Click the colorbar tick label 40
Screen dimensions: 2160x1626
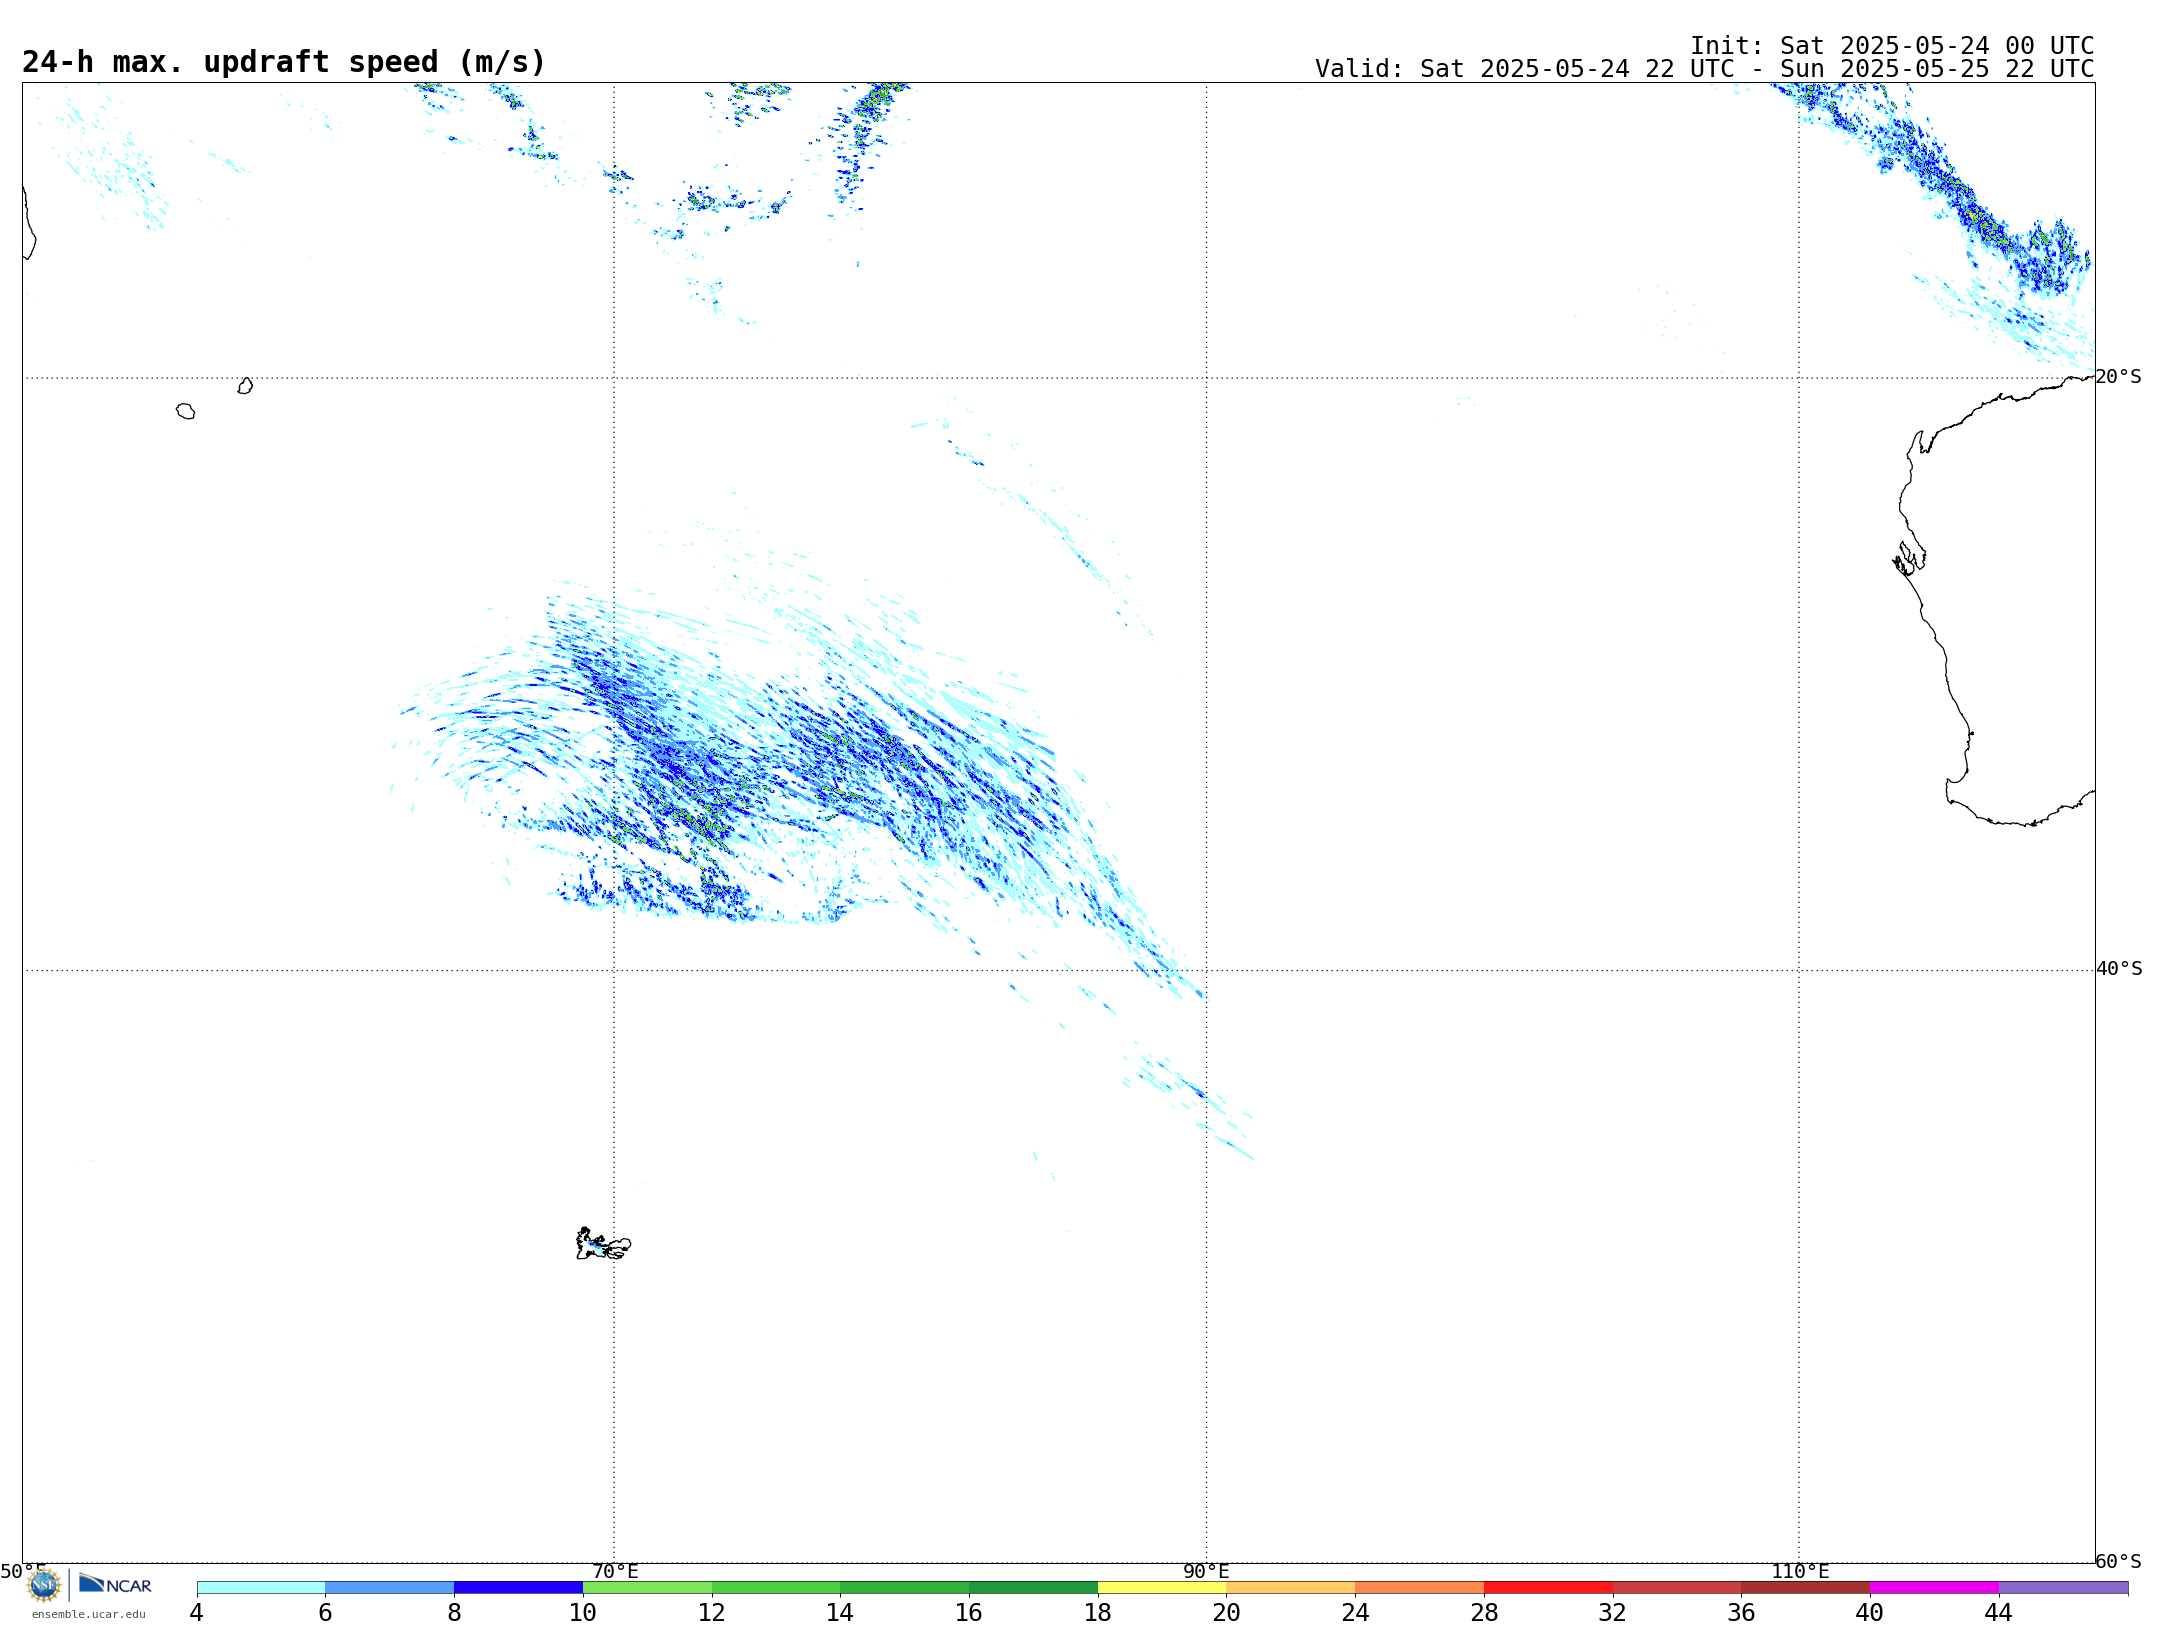[x=1870, y=1613]
